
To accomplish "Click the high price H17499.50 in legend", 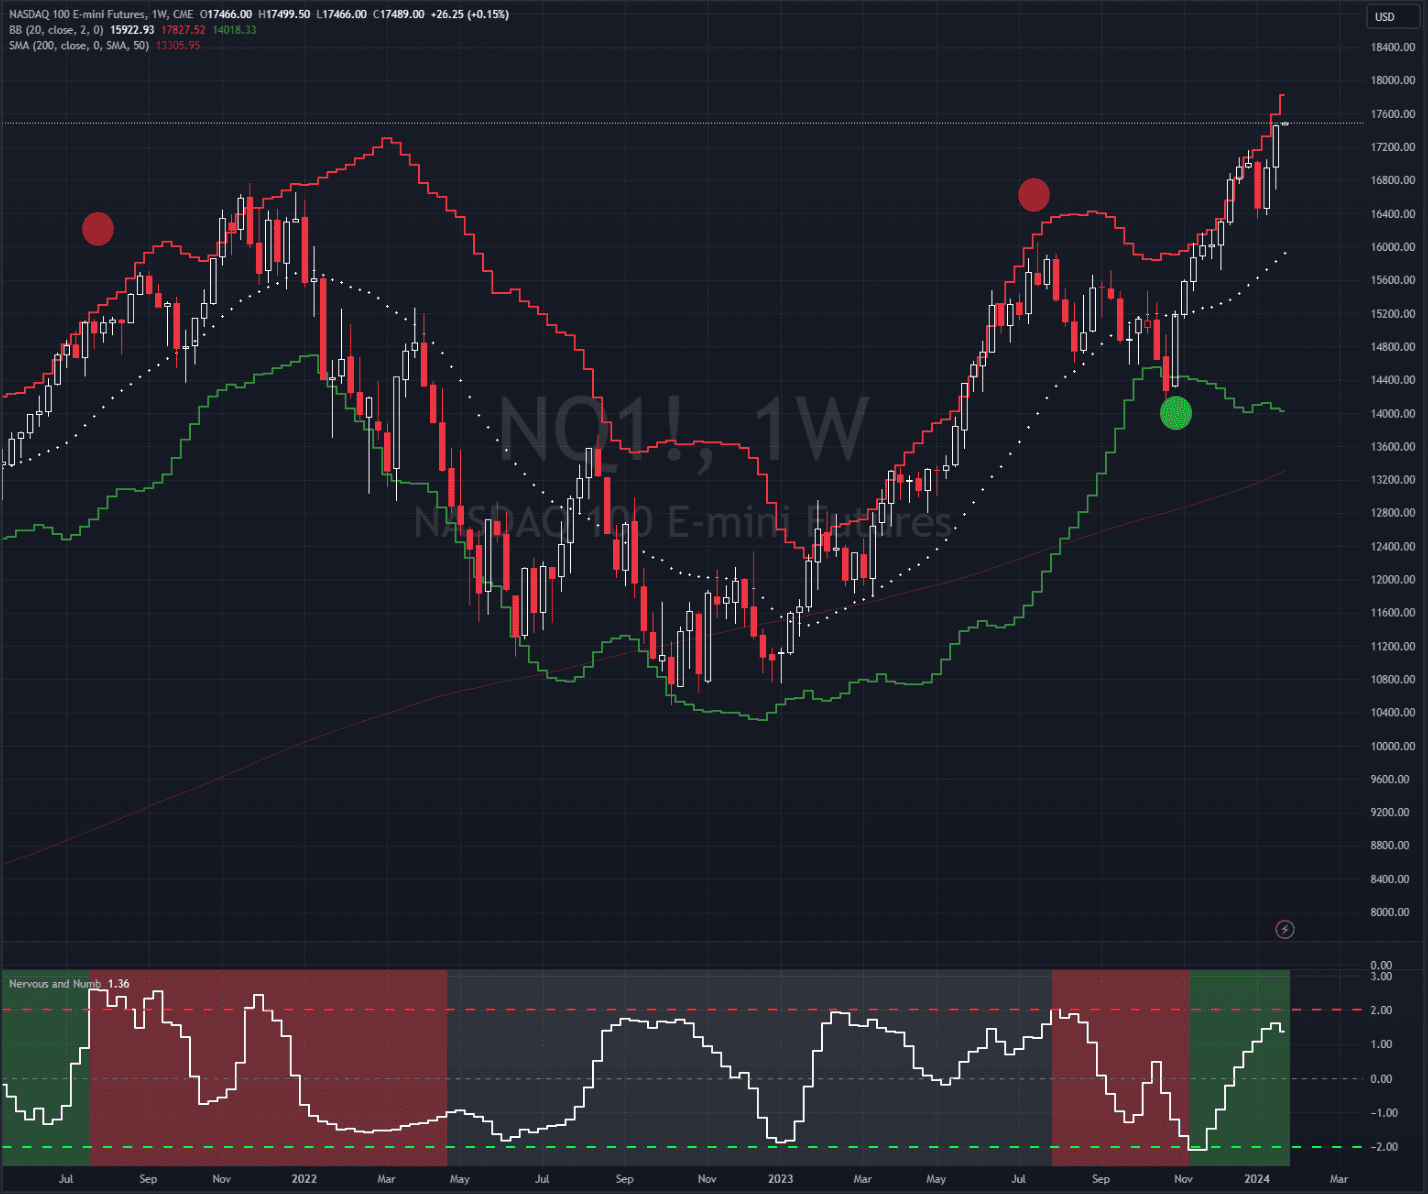I will pos(284,15).
